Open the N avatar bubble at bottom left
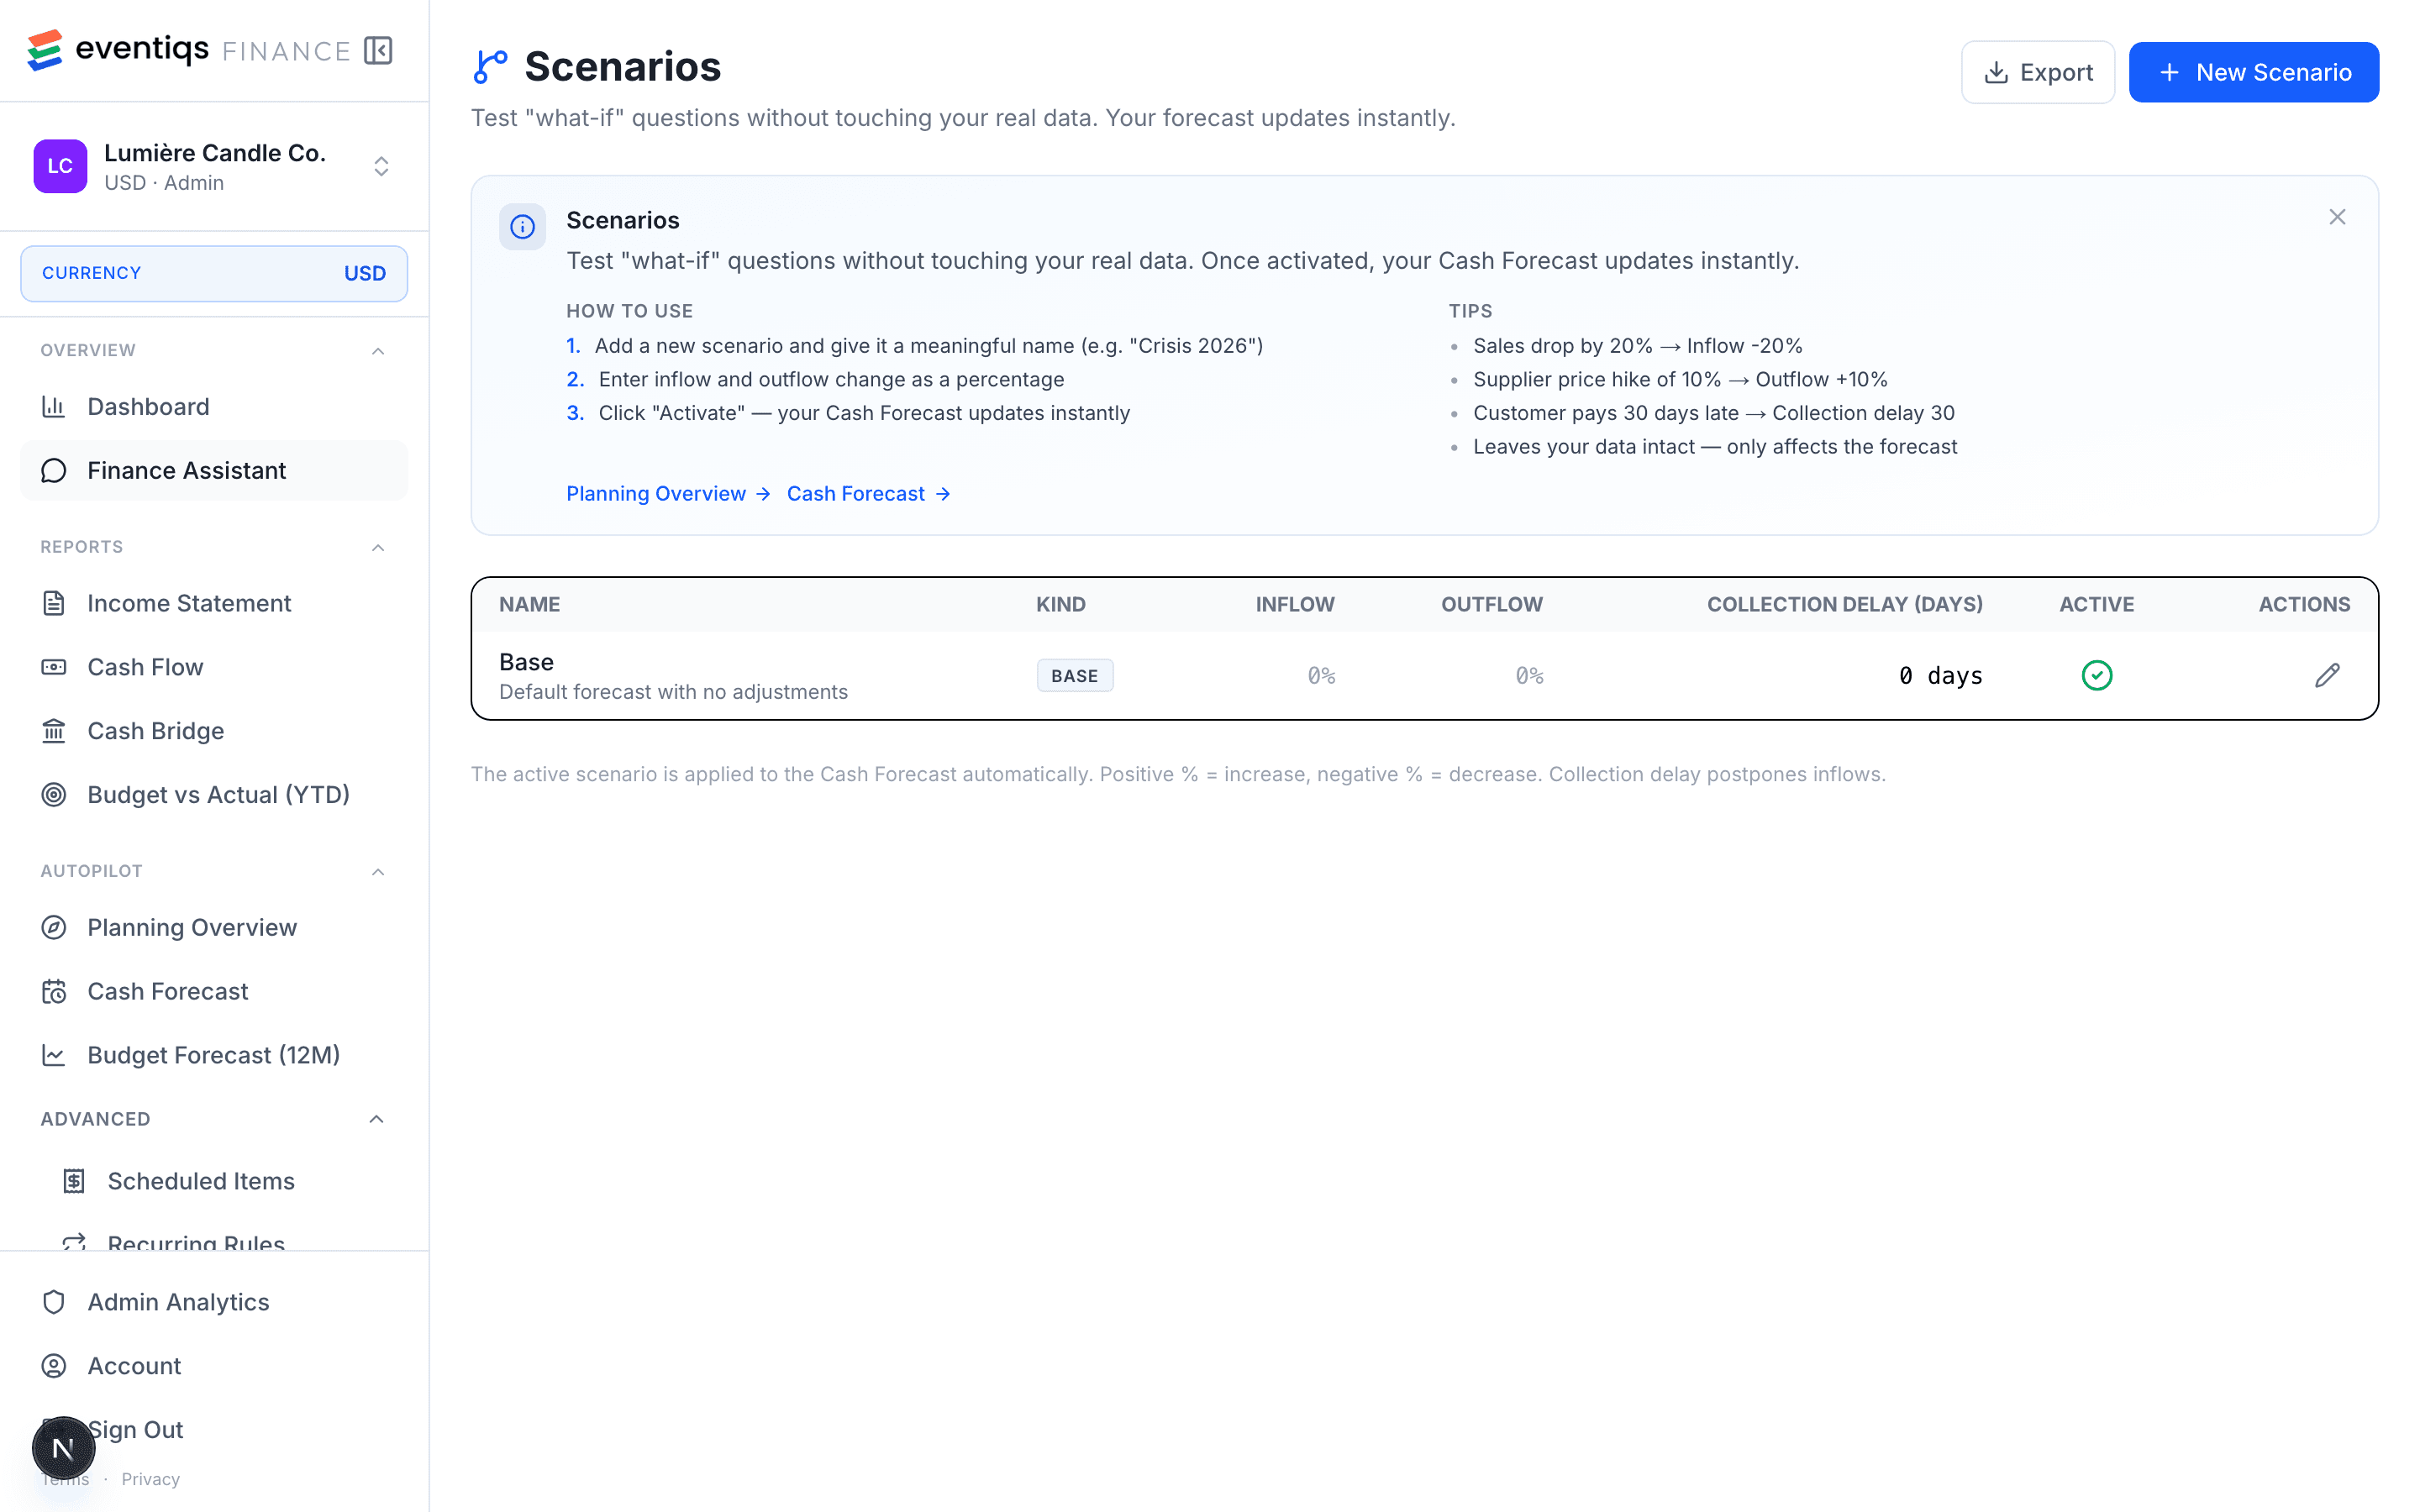Screen dimensions: 2420x1512 64,1447
